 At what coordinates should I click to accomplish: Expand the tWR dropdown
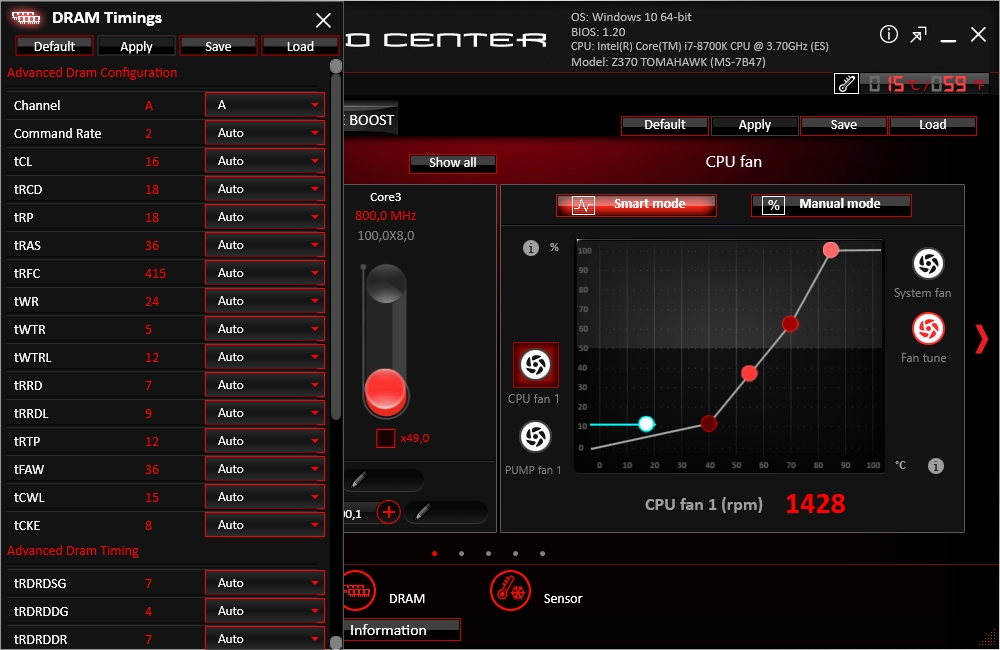[265, 301]
